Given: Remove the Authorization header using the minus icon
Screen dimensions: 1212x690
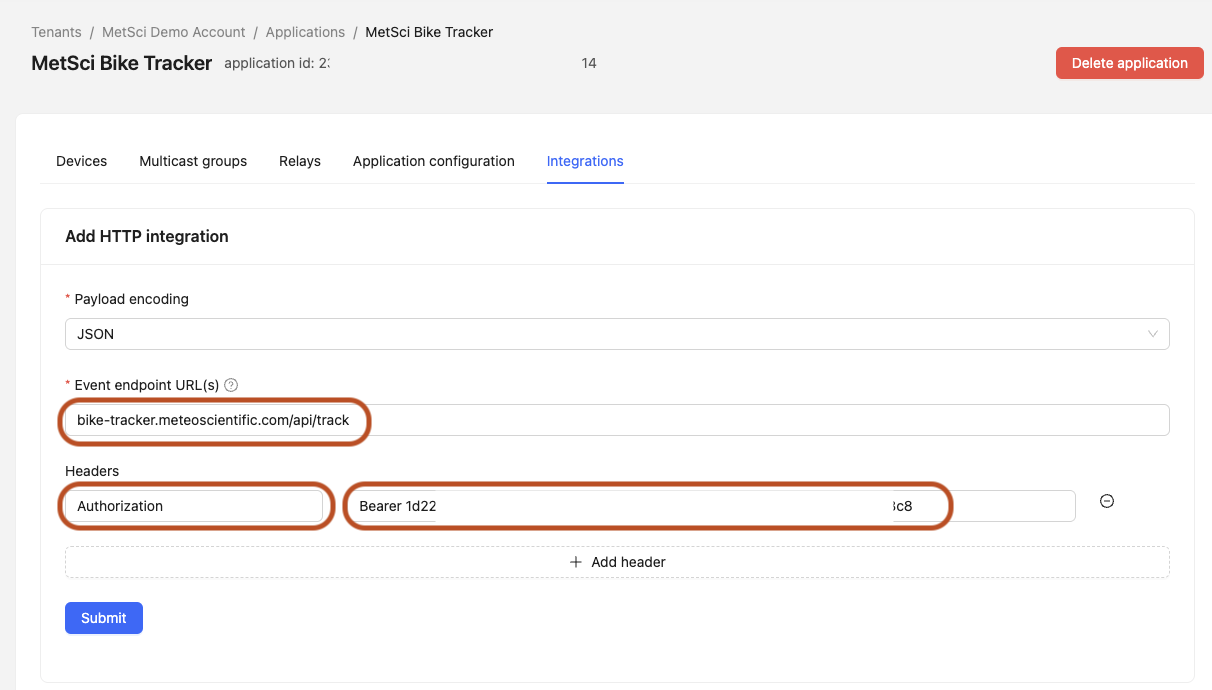Looking at the screenshot, I should click(x=1106, y=501).
